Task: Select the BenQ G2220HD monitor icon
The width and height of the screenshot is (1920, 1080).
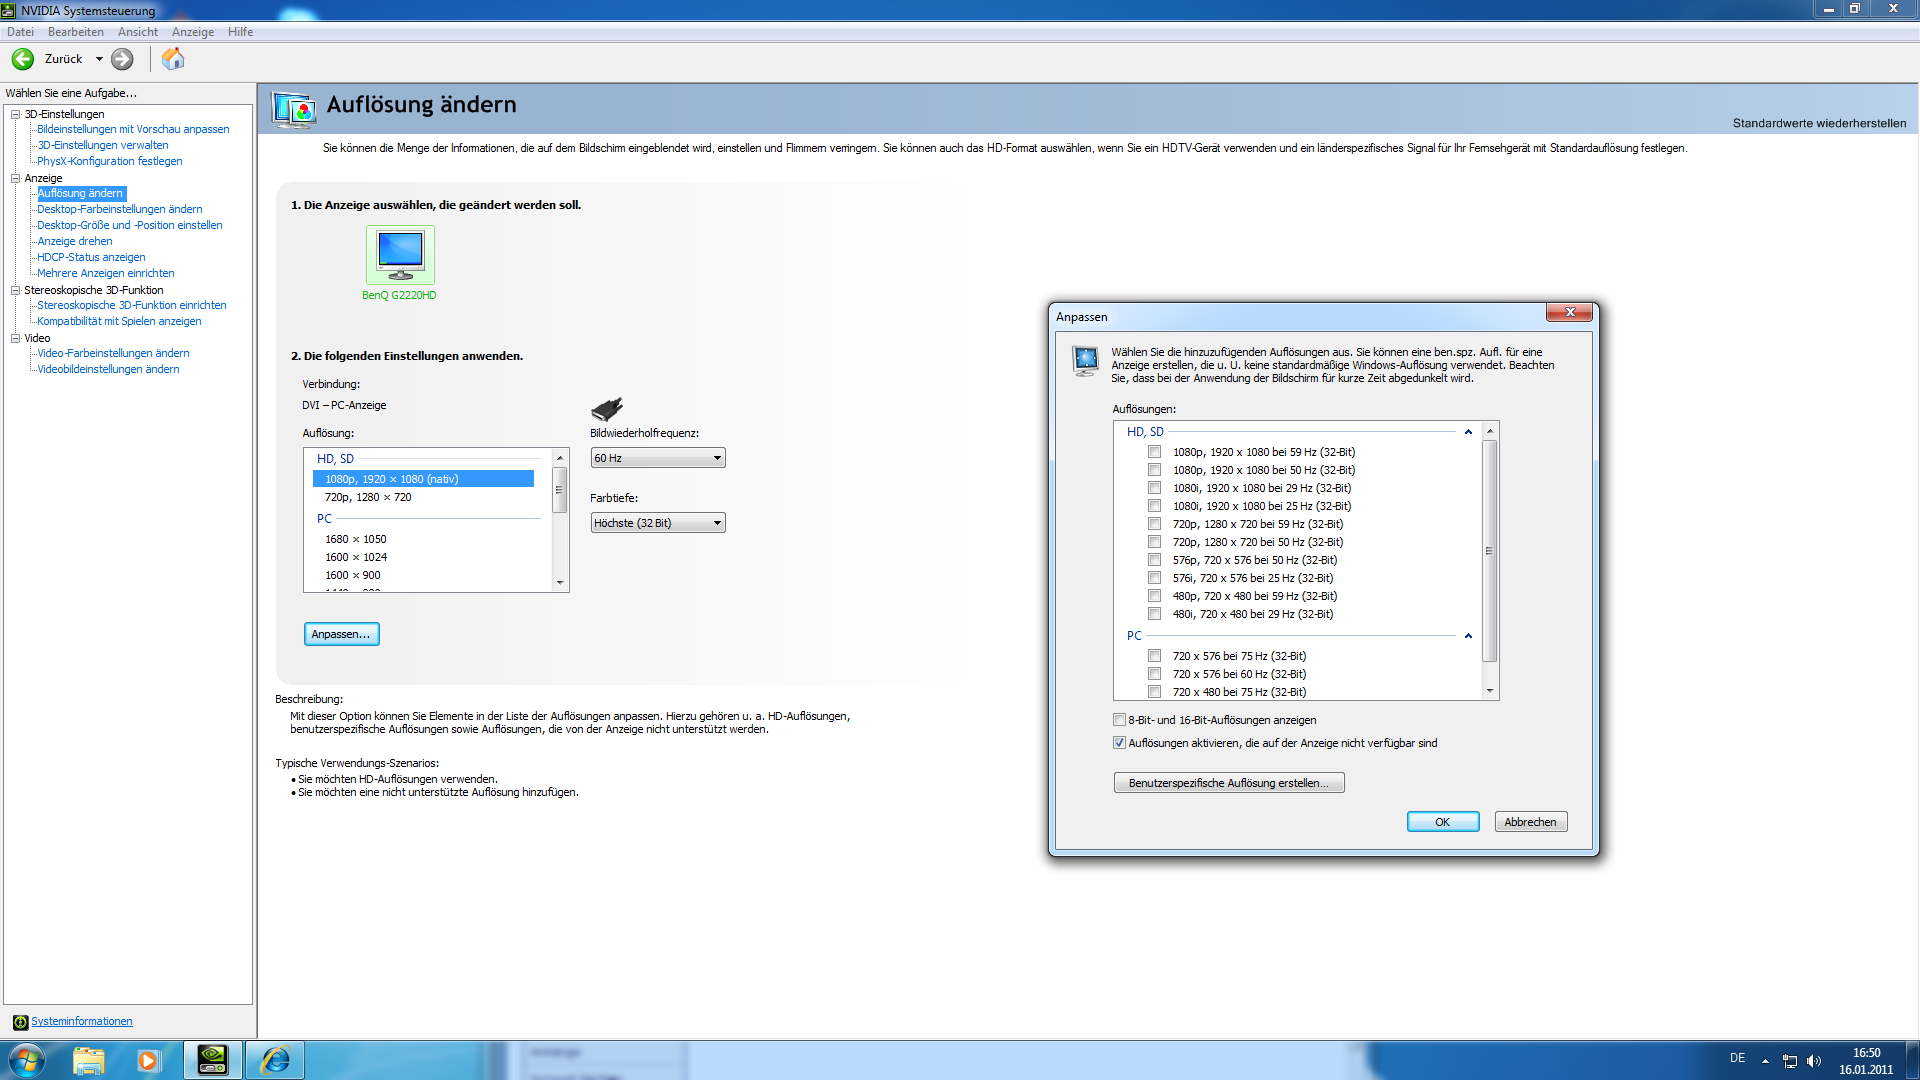Action: click(x=400, y=255)
